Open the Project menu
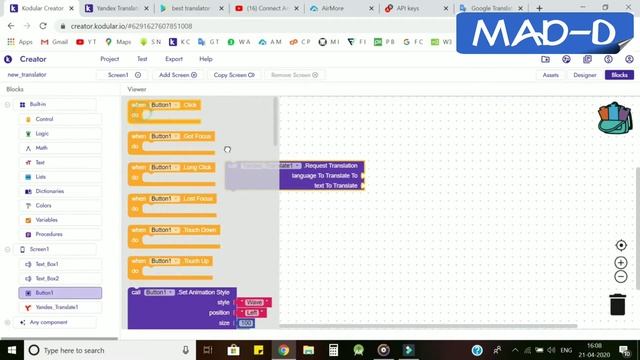This screenshot has width=640, height=360. click(110, 59)
